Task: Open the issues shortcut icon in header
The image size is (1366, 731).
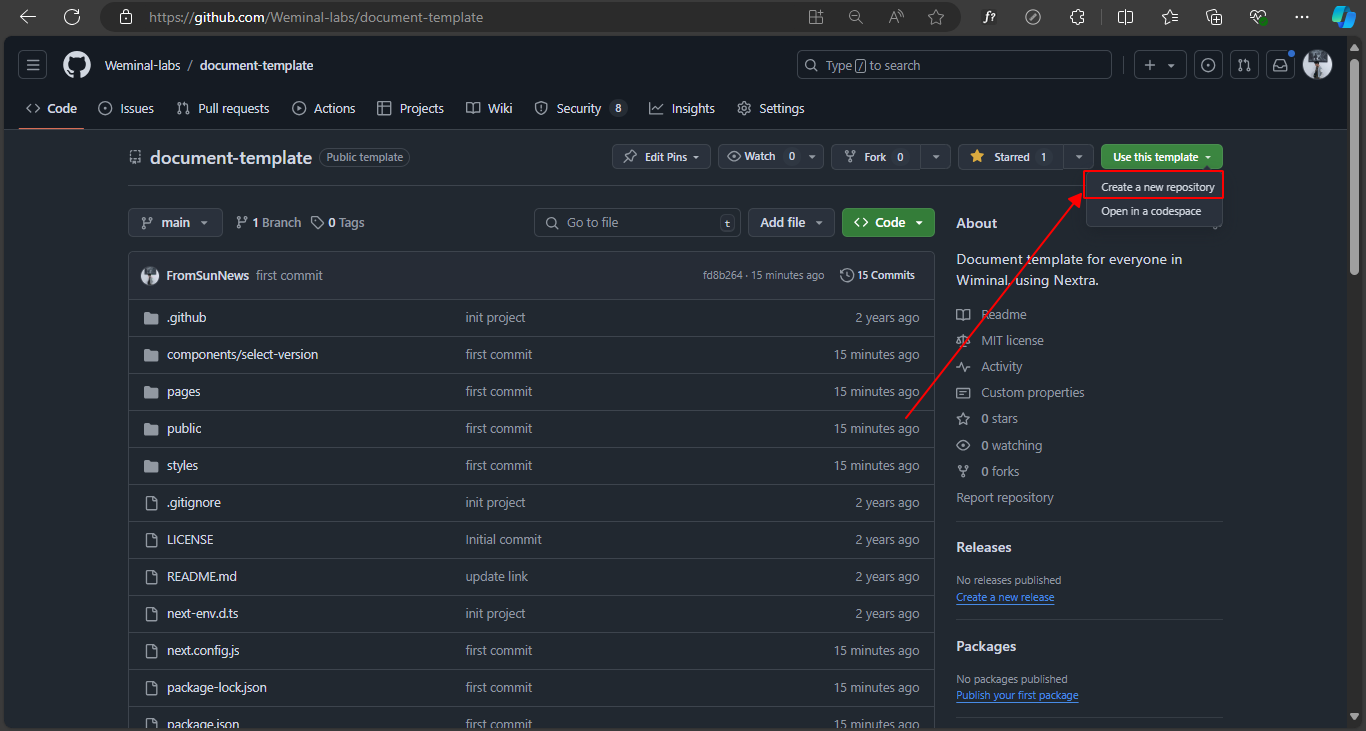Action: click(x=1208, y=65)
